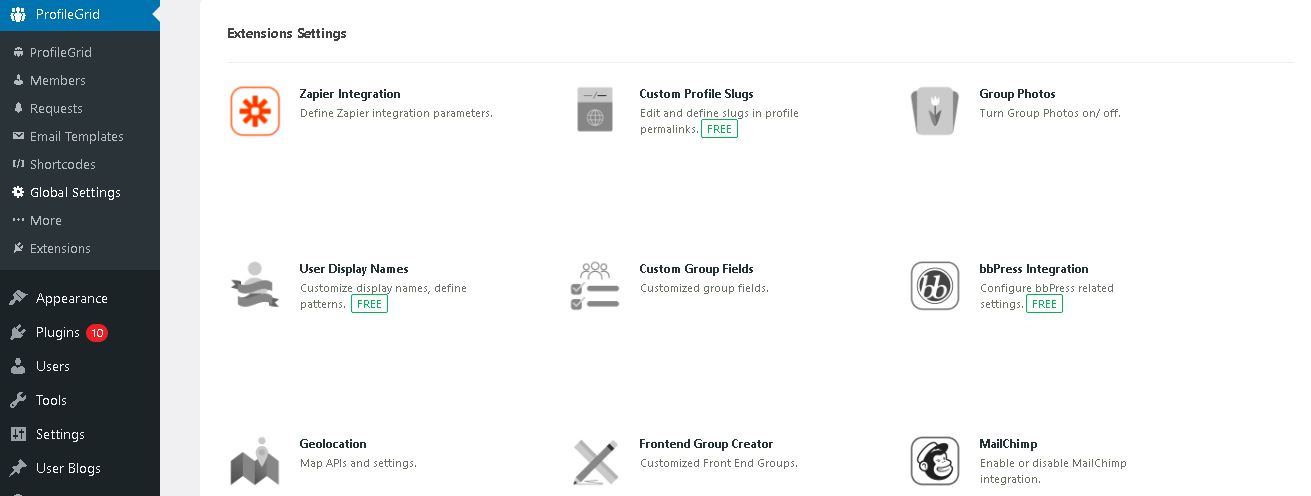This screenshot has height=496, width=1311.
Task: Go to Shortcodes menu item
Action: (61, 164)
